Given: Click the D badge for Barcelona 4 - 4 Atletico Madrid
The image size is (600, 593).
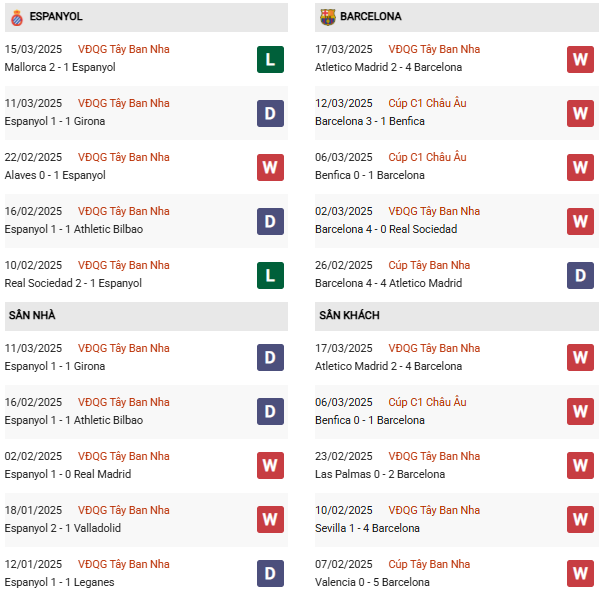Looking at the screenshot, I should (581, 275).
